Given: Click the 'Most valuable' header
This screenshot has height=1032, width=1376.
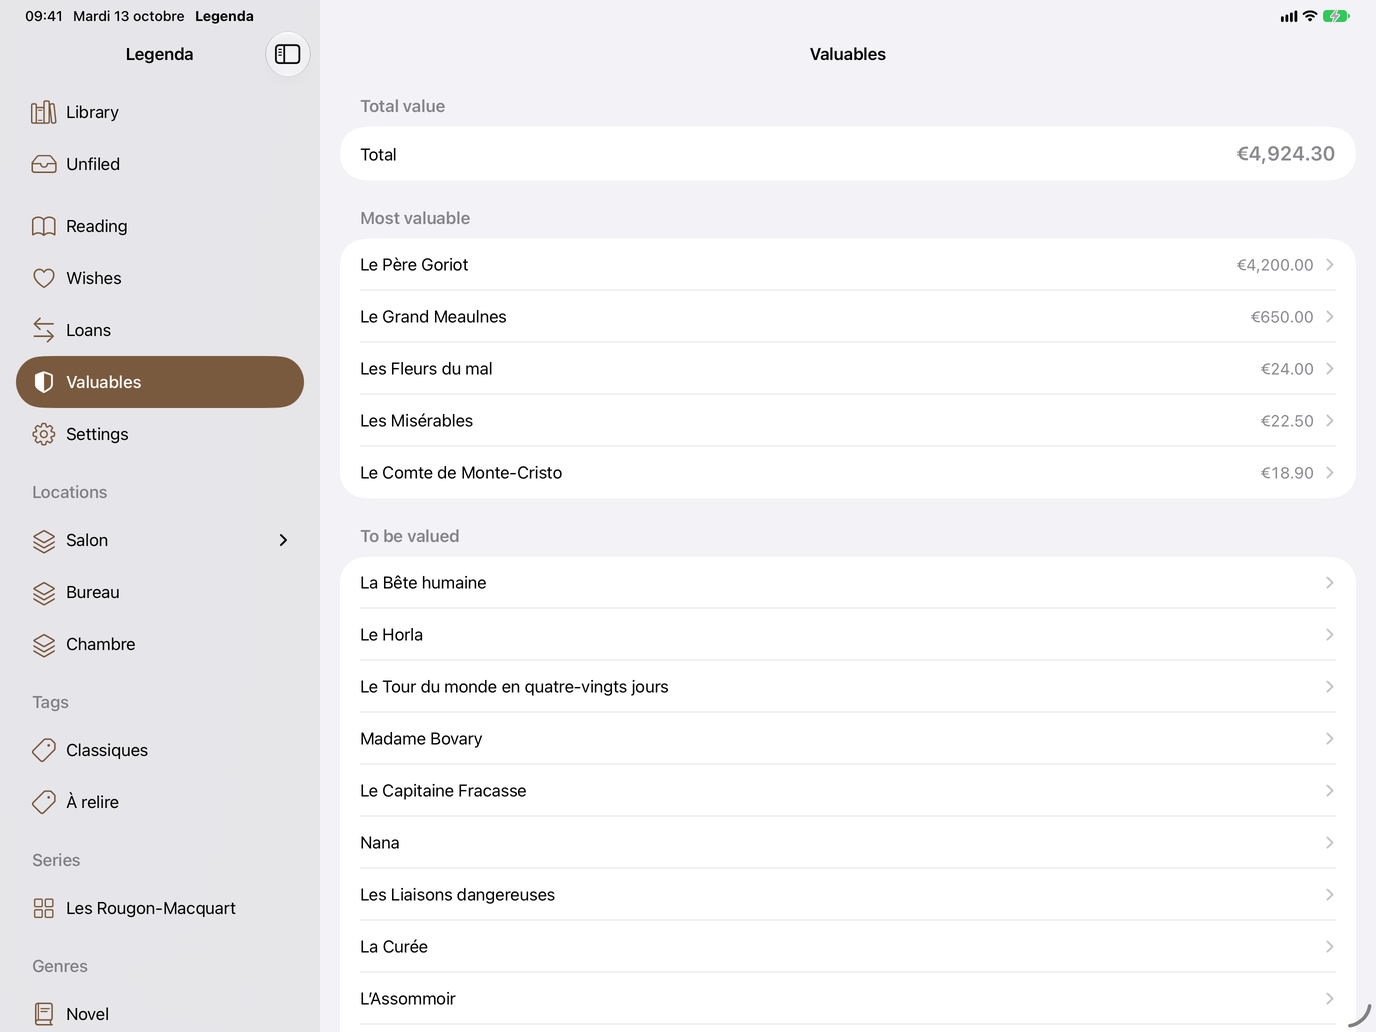Looking at the screenshot, I should [x=415, y=218].
